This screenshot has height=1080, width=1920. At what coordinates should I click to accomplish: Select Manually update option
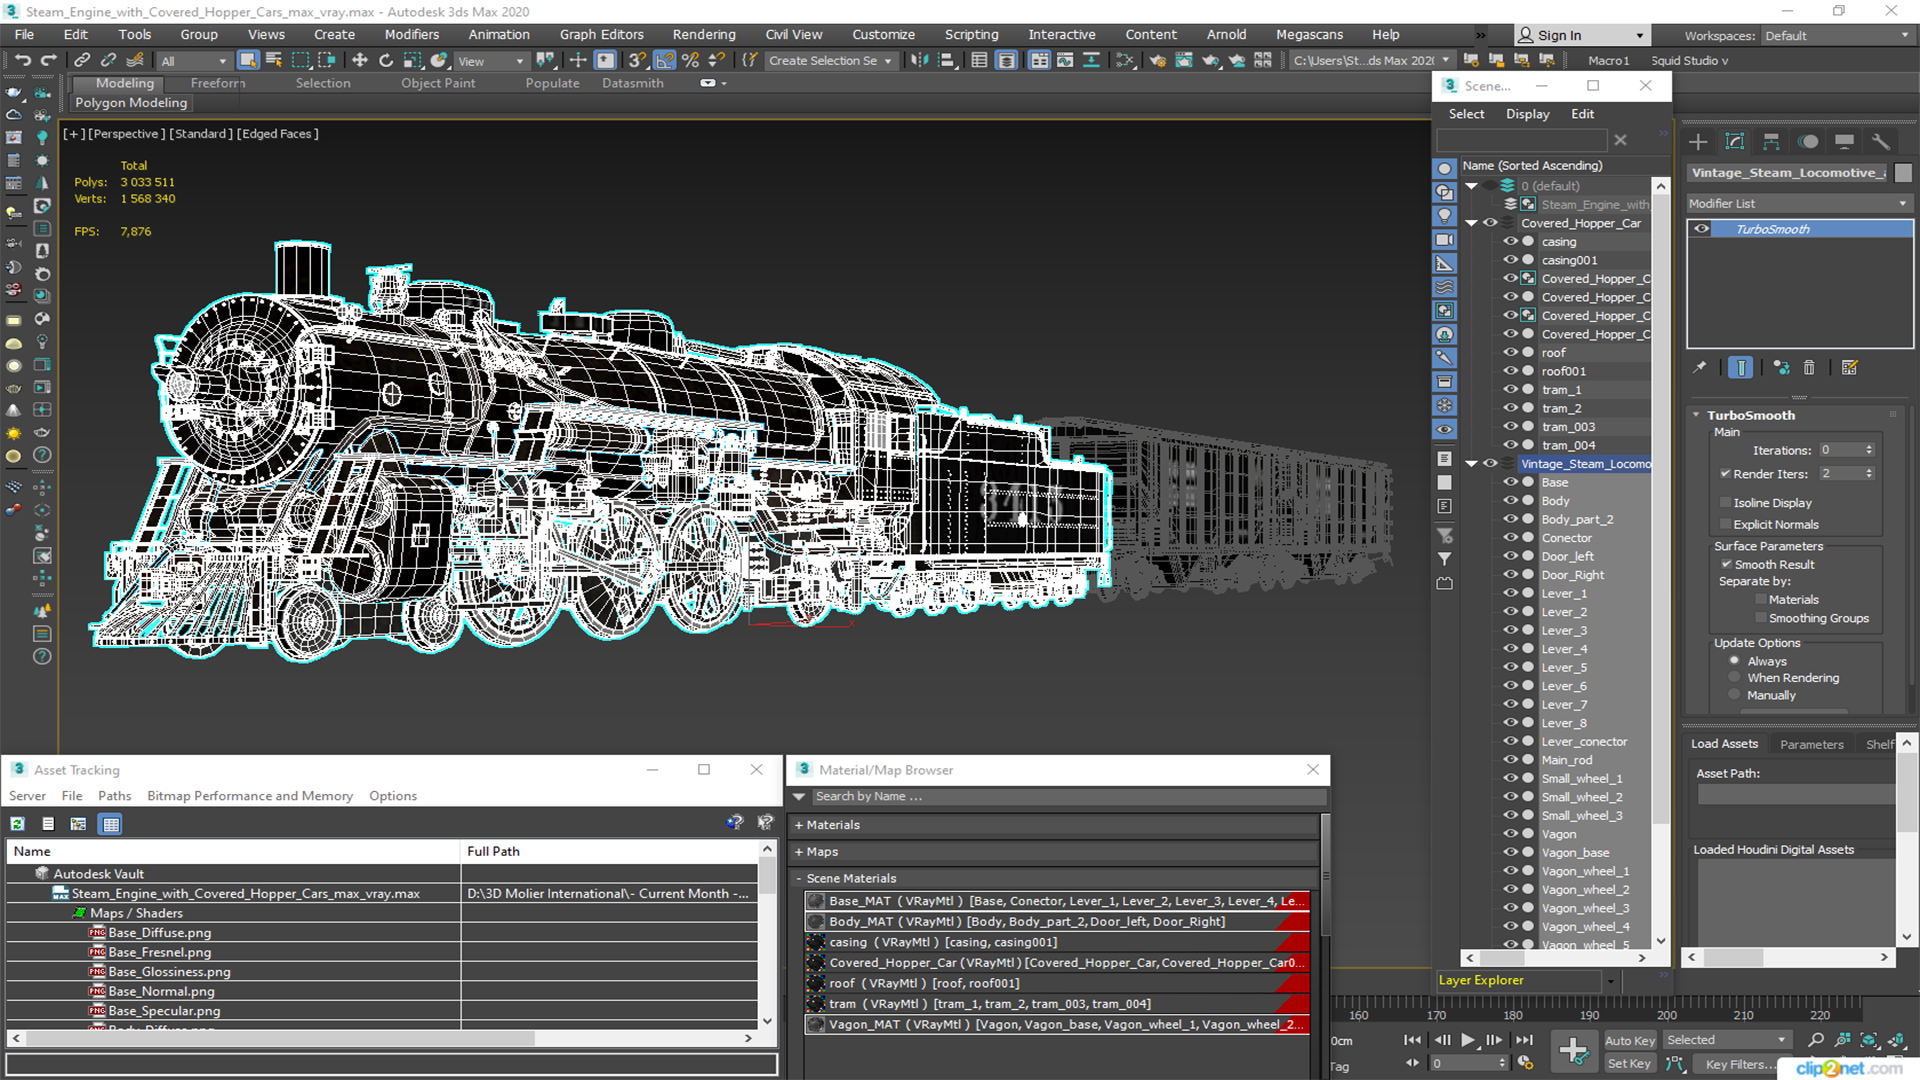coord(1734,695)
